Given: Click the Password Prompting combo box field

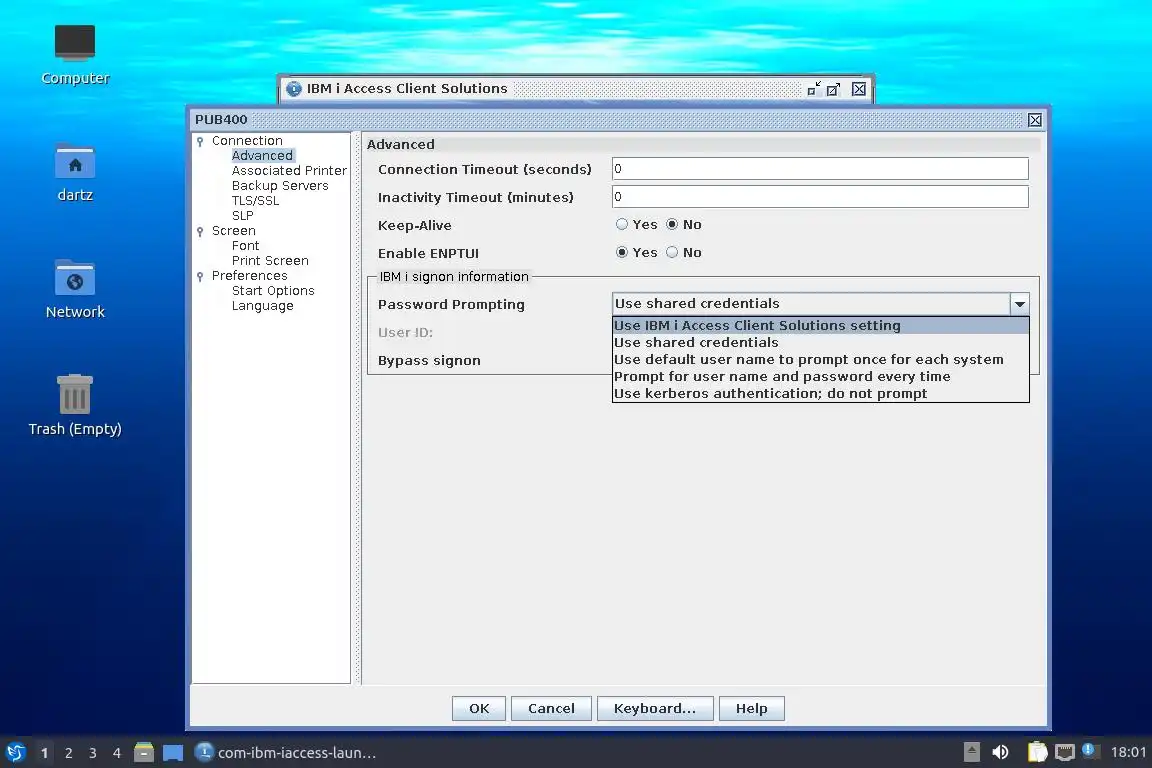Looking at the screenshot, I should [811, 304].
